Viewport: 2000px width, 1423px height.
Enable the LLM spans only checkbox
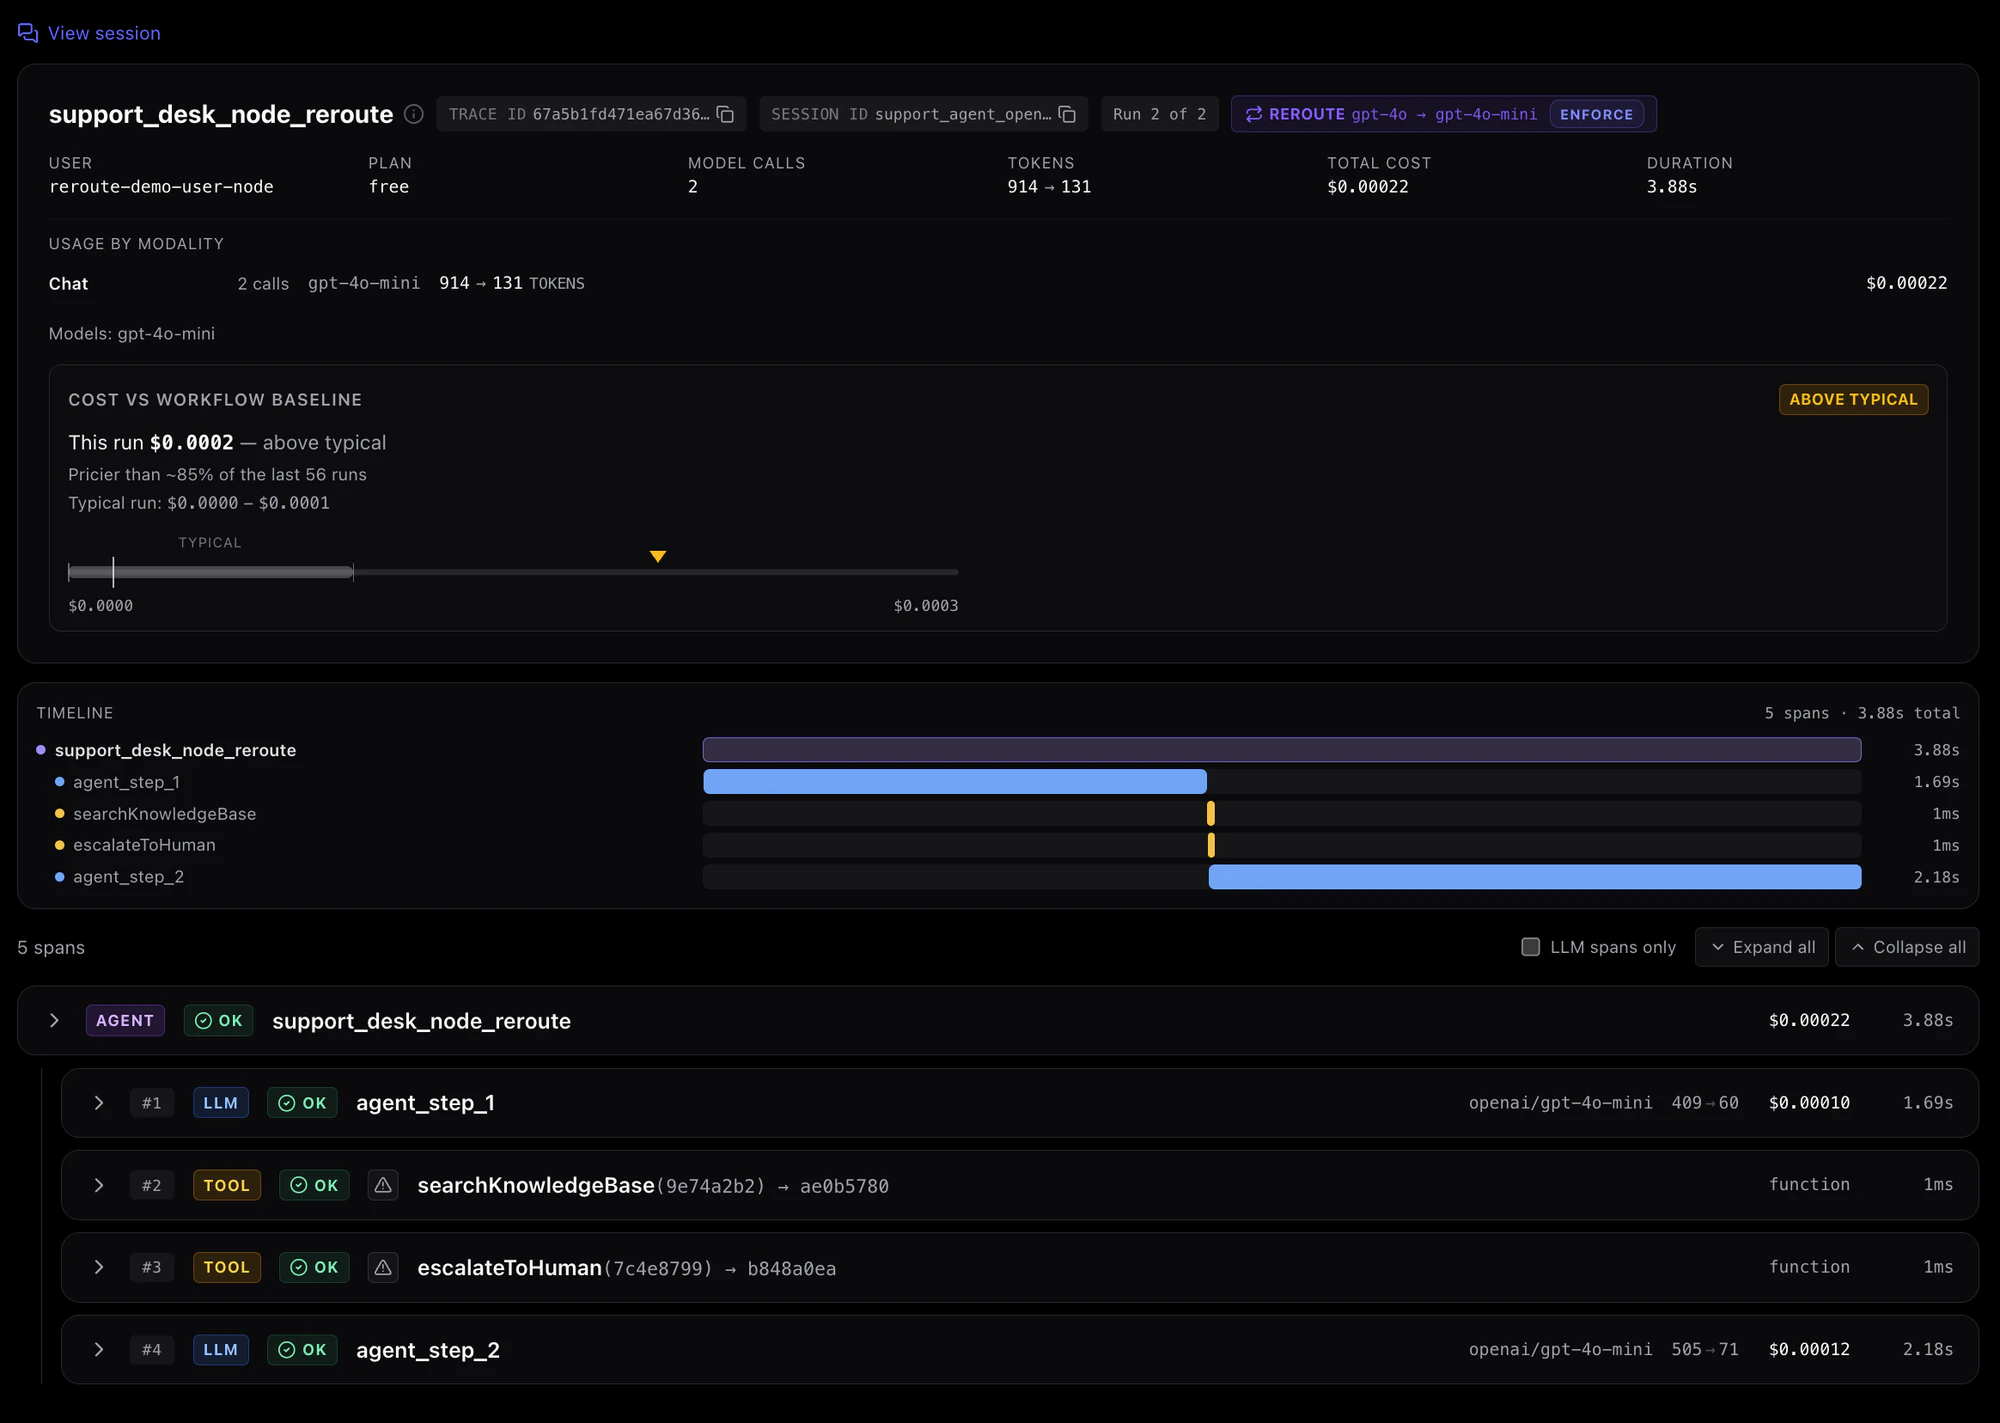tap(1530, 947)
